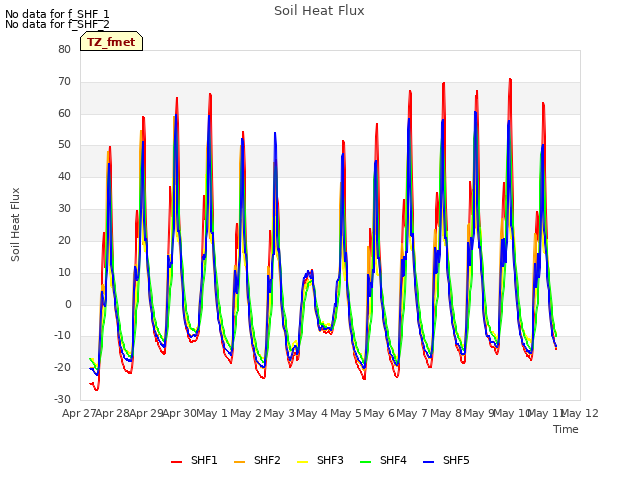
Task: Click the 80 y-axis tick label
Action: pyautogui.click(x=64, y=49)
